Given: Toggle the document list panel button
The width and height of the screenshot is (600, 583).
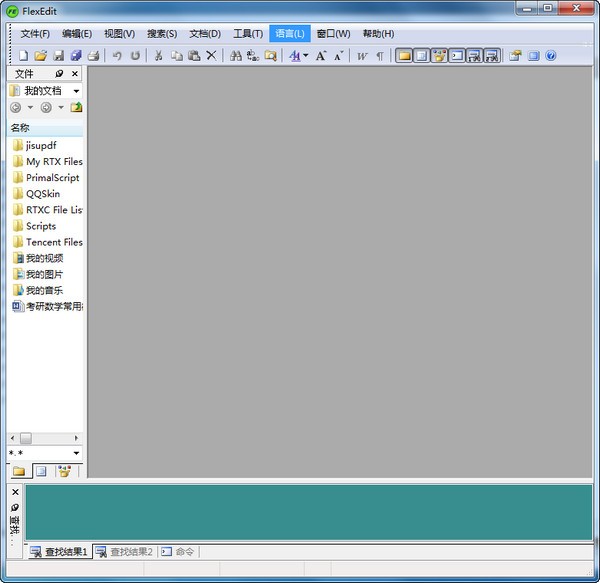Looking at the screenshot, I should point(421,56).
